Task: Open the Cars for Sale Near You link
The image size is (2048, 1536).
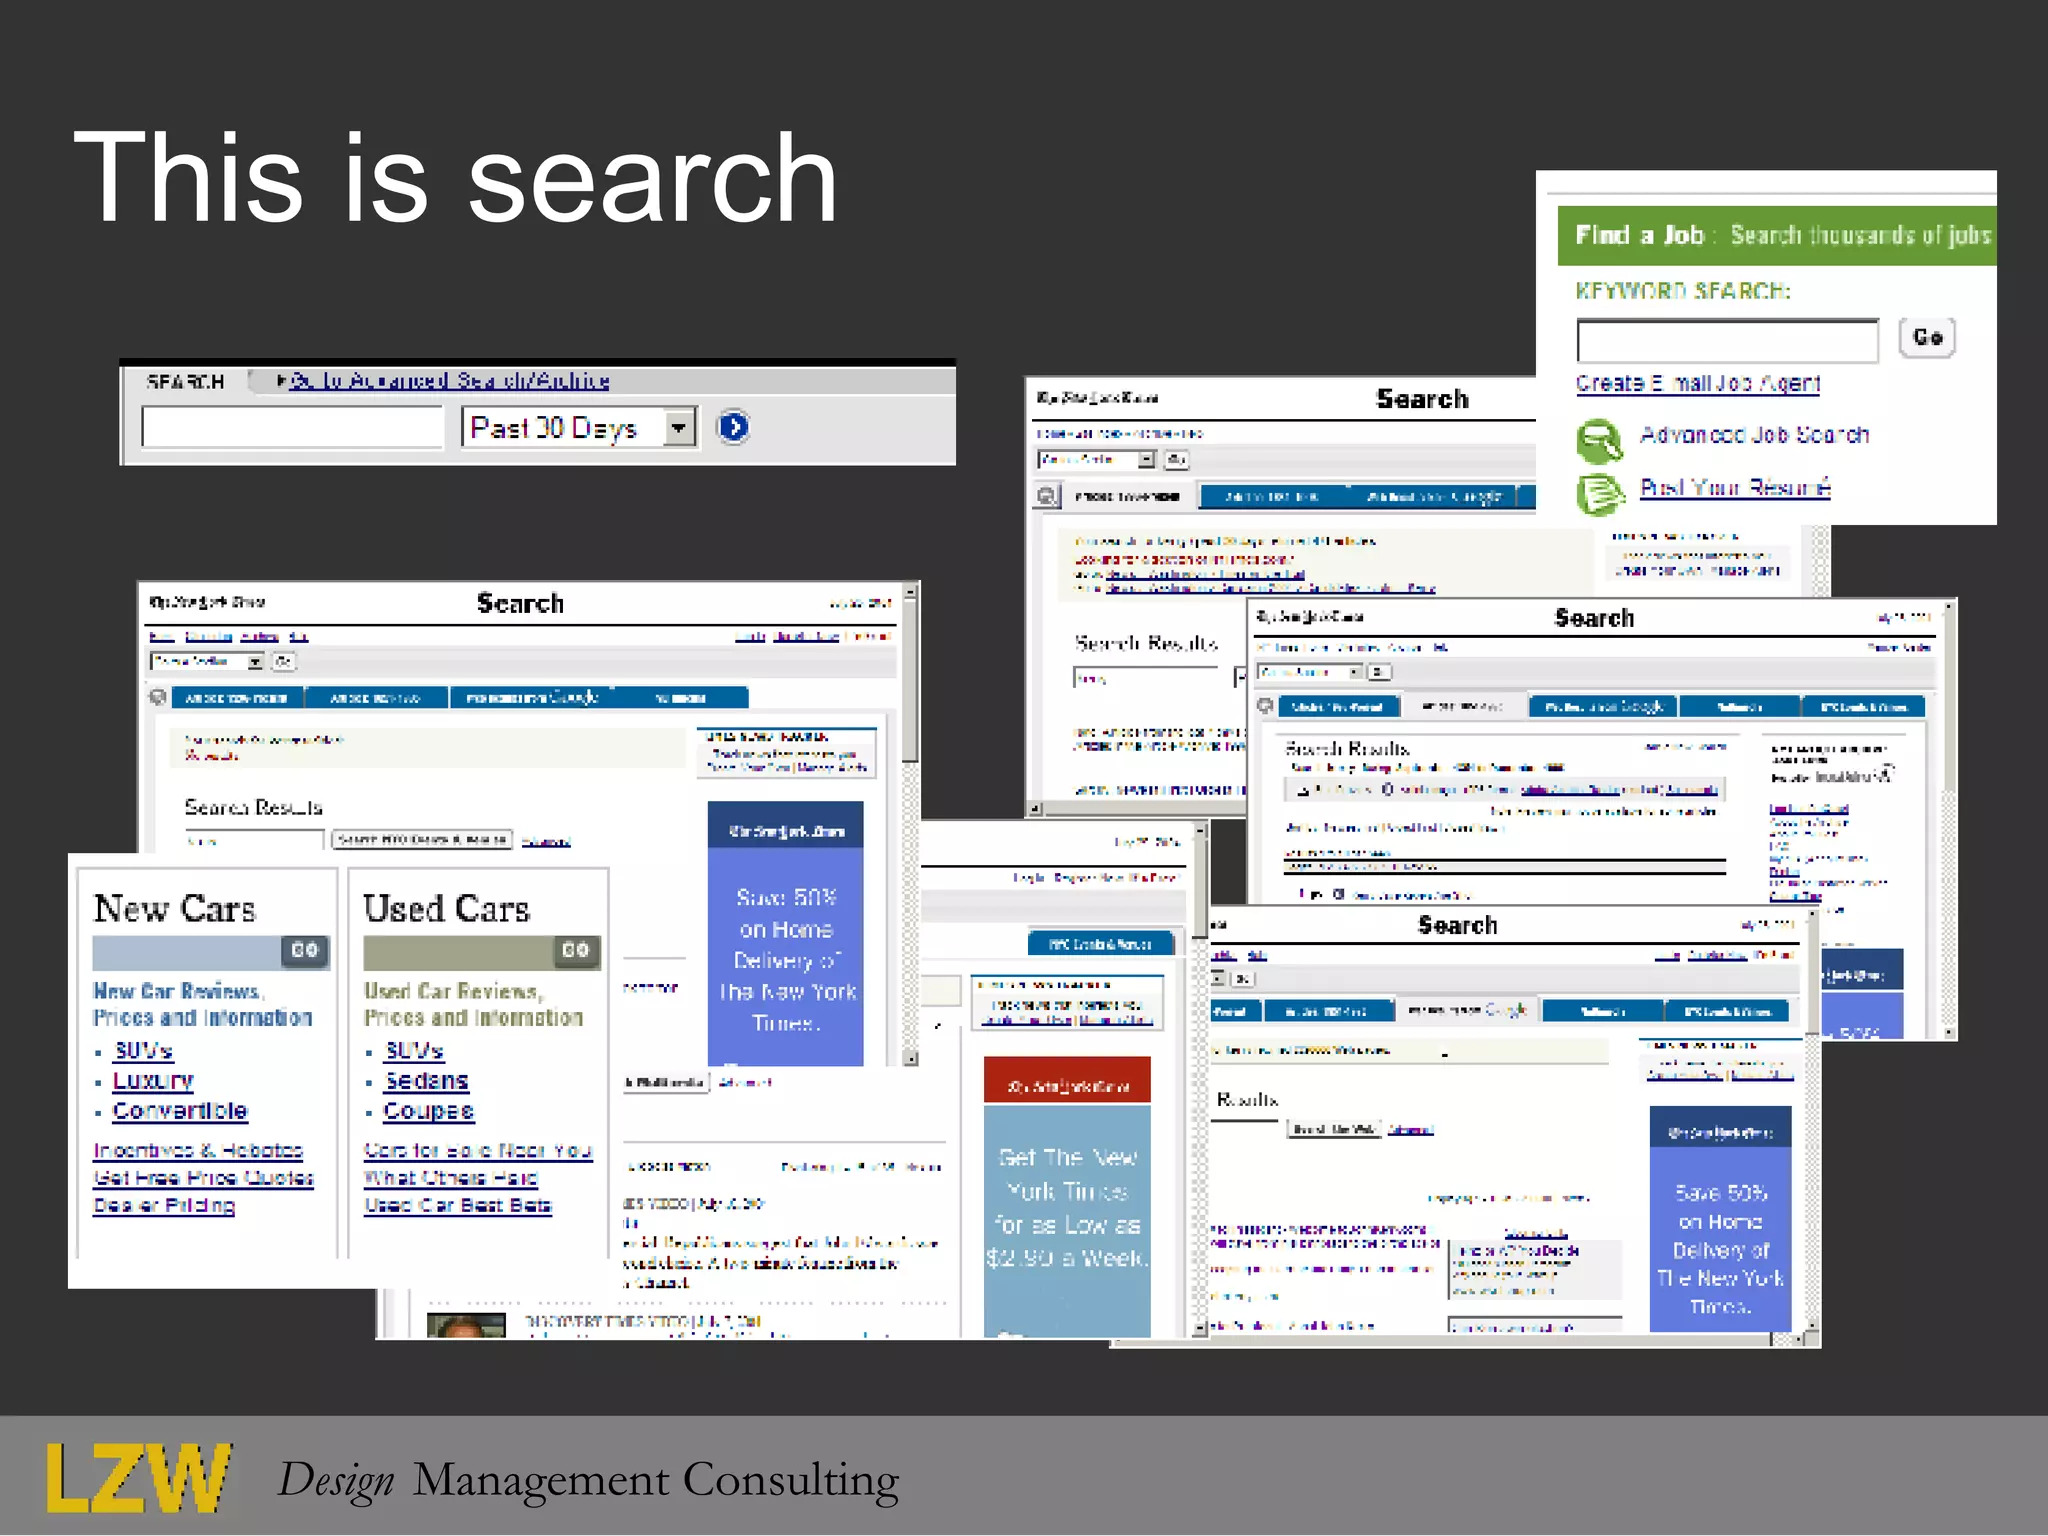Action: coord(478,1151)
